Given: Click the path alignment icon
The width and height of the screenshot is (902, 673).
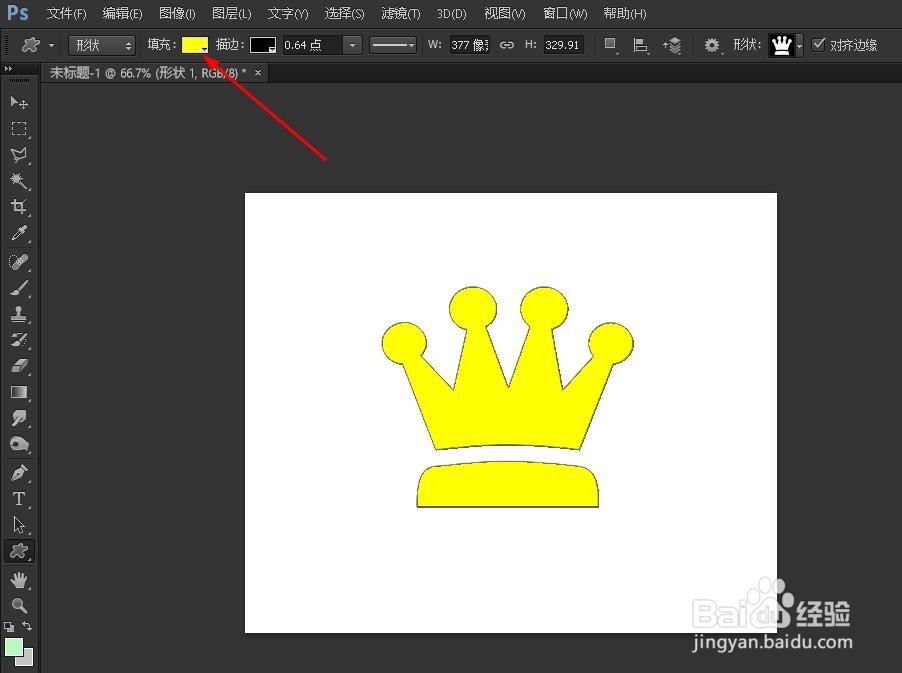Looking at the screenshot, I should pos(640,45).
